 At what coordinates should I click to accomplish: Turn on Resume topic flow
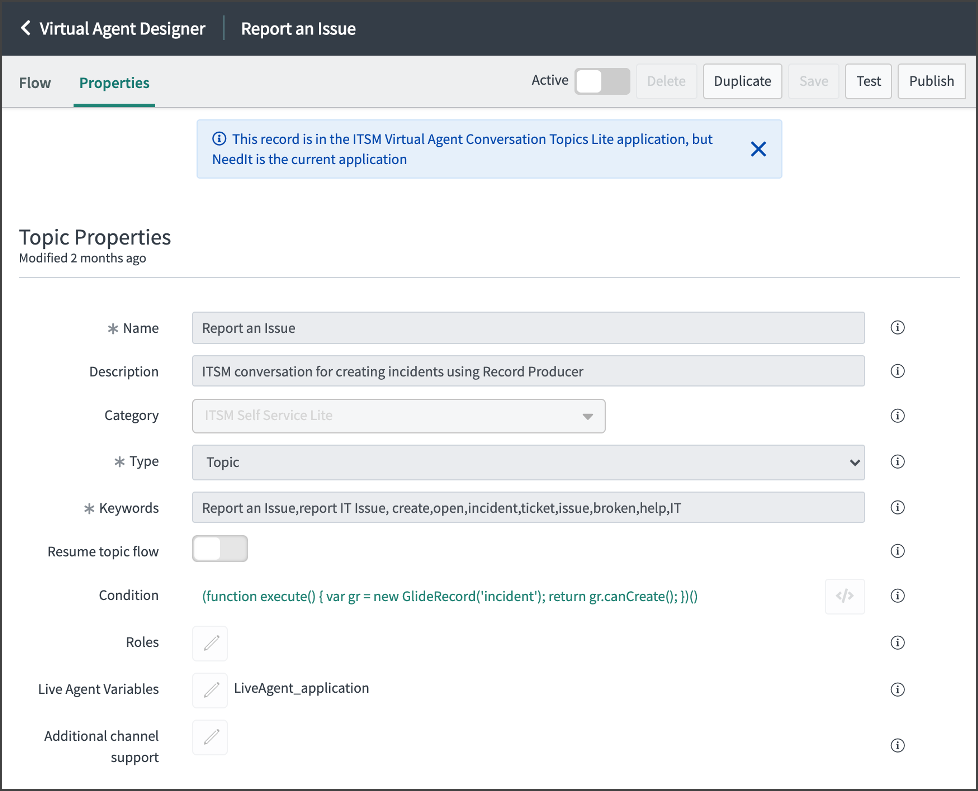[219, 549]
